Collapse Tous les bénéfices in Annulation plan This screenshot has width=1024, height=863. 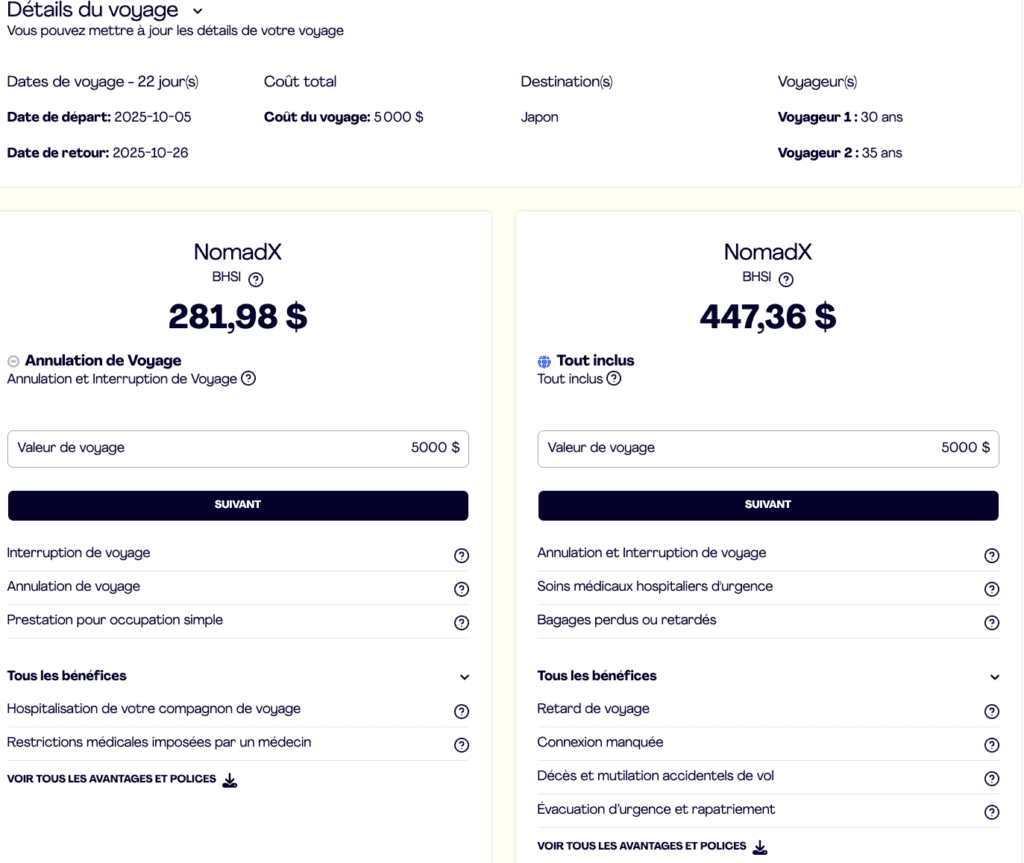pos(464,677)
